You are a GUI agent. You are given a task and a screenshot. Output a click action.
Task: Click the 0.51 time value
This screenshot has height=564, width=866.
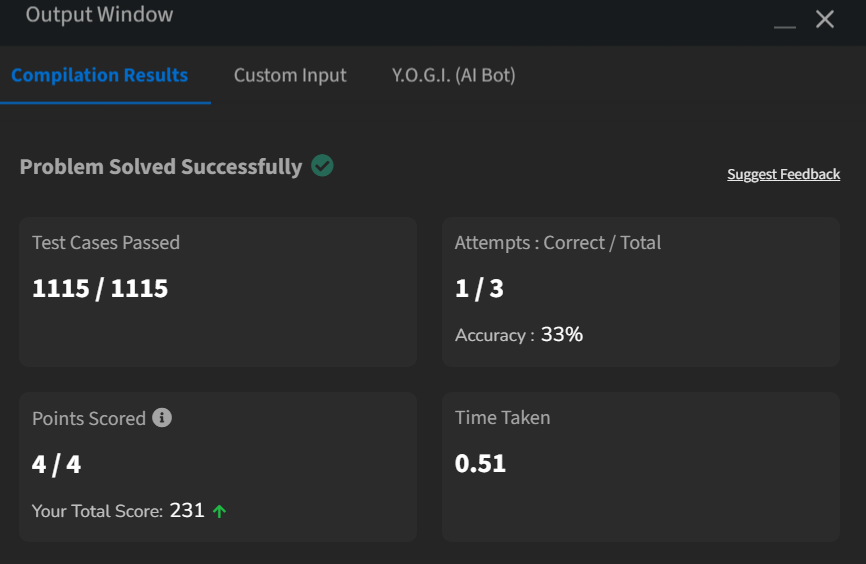[480, 463]
